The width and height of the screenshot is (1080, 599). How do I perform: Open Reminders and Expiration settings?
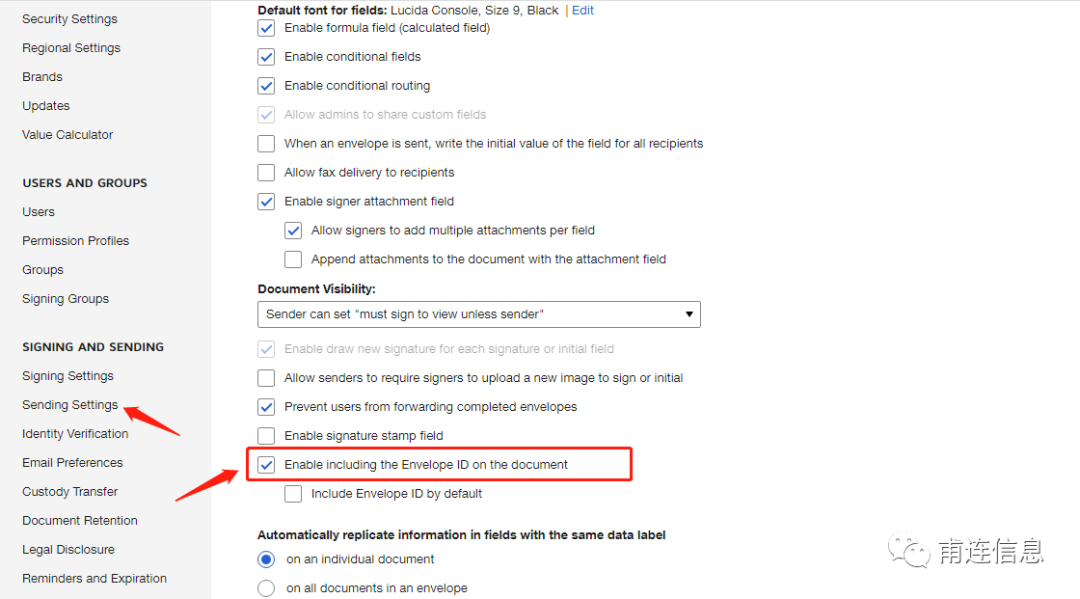click(94, 579)
